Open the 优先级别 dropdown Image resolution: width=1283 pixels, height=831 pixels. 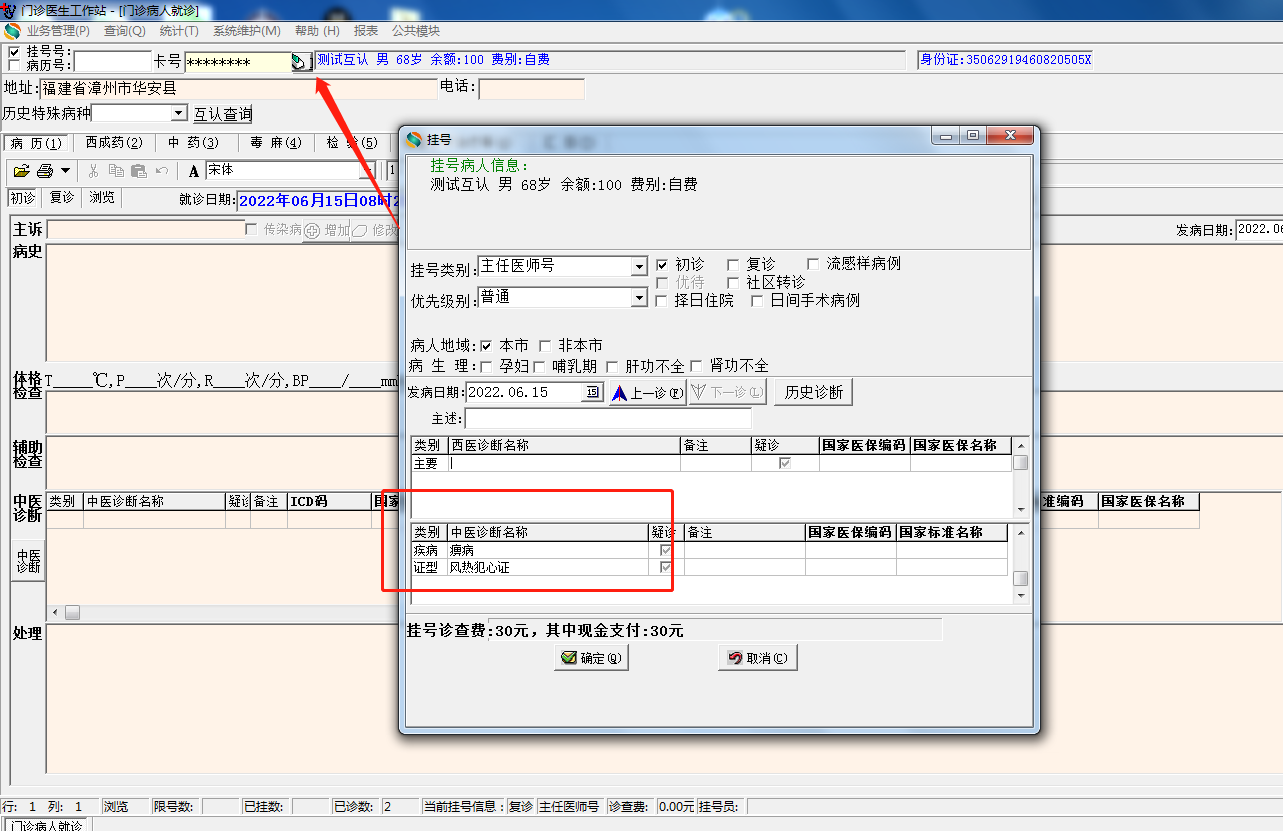[x=639, y=298]
